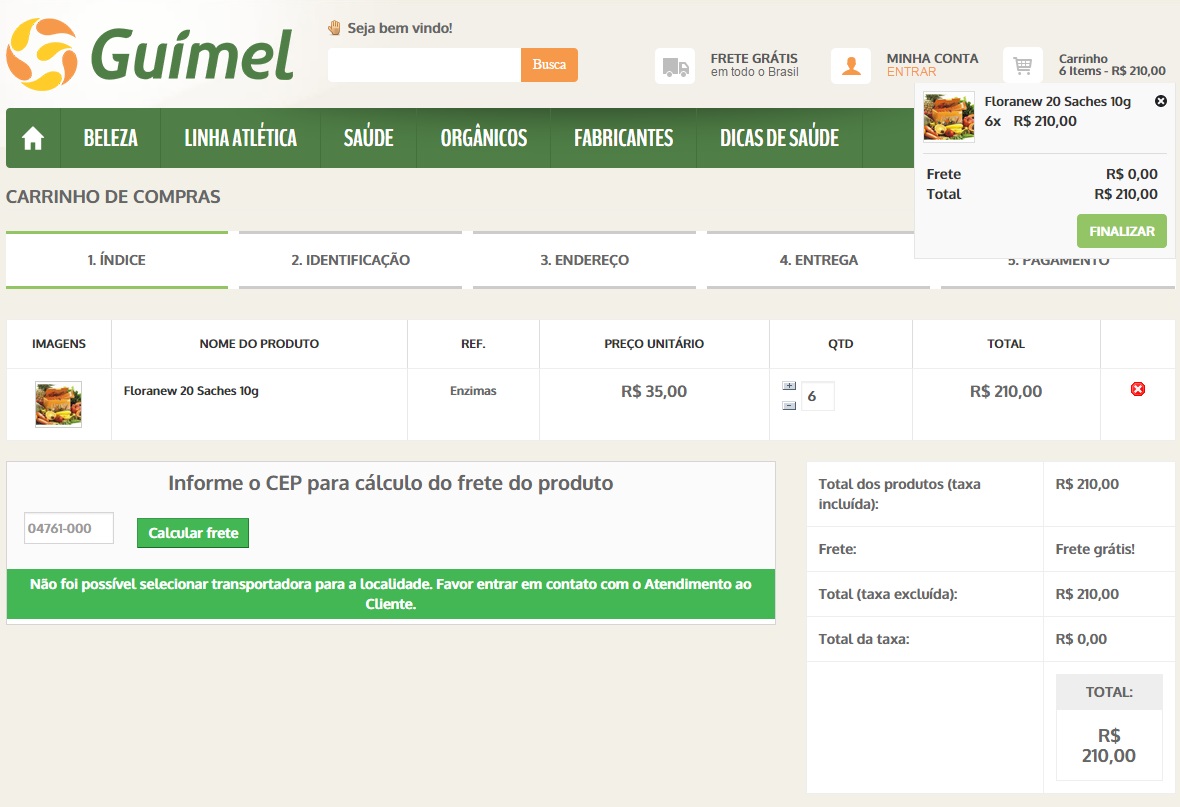The width and height of the screenshot is (1180, 807).
Task: Open the home icon in navigation bar
Action: [33, 139]
